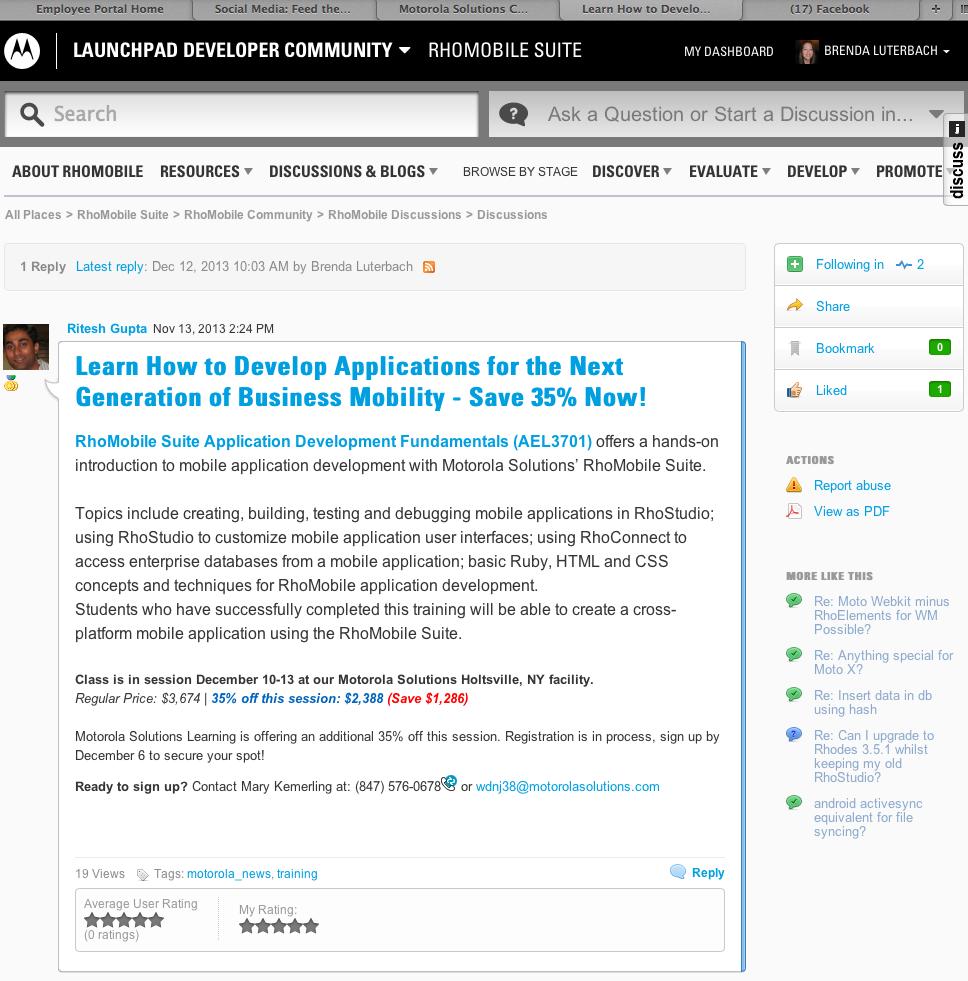The width and height of the screenshot is (968, 981).
Task: Click icon beside Moto Webkit minus RhoElements
Action: coord(793,601)
